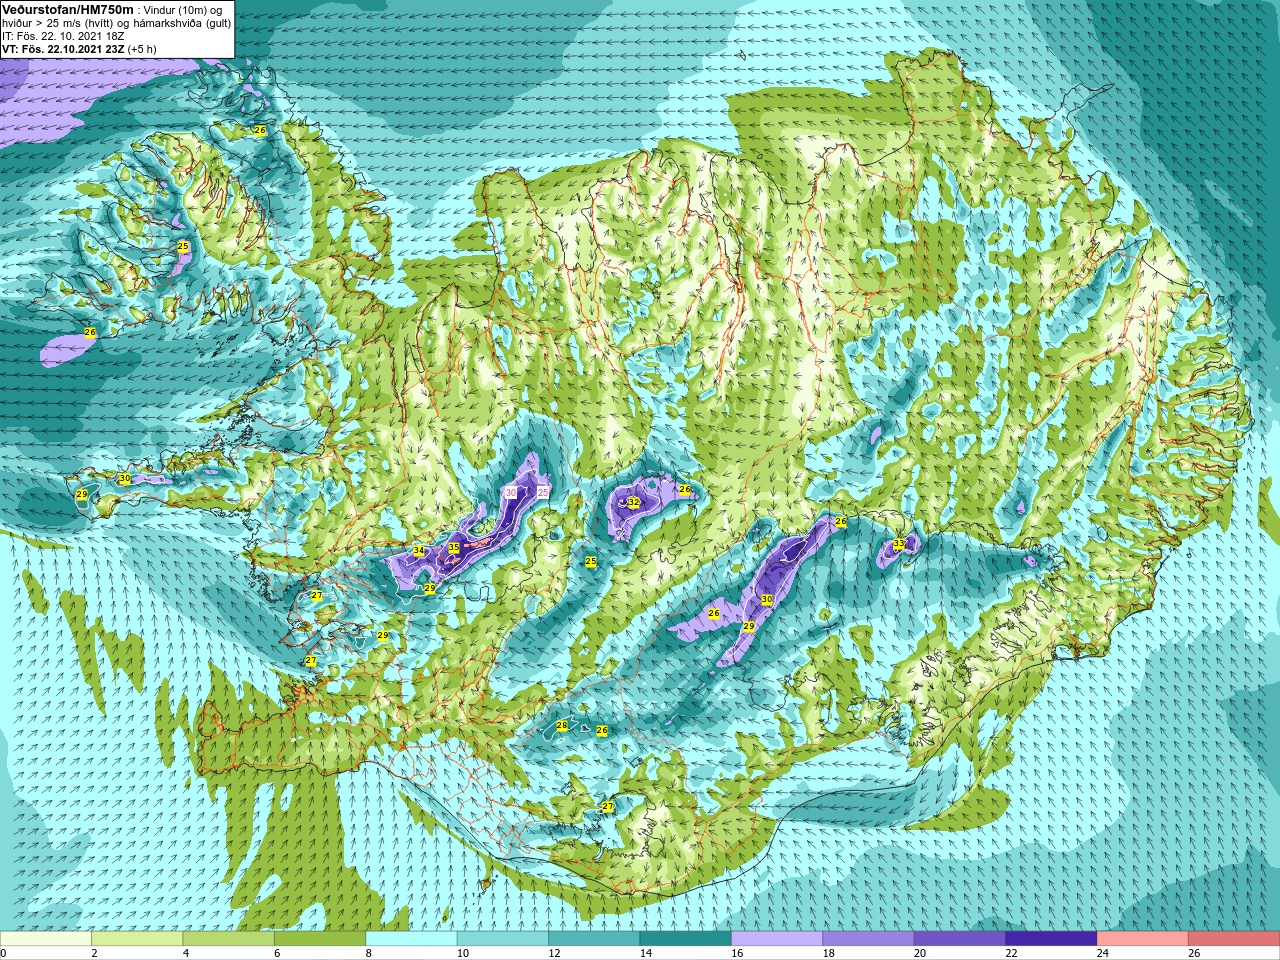Pick the 22–24 m/s dark indigo legend swatch
The image size is (1280, 960).
click(x=1051, y=939)
